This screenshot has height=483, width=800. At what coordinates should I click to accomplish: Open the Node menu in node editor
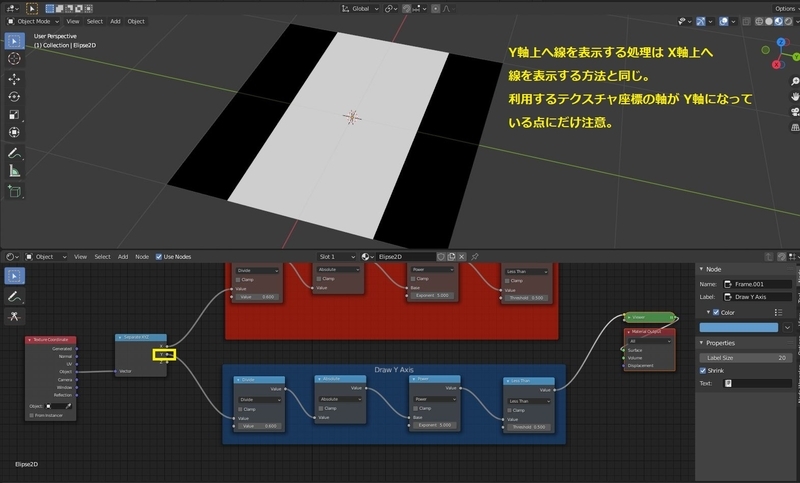click(x=142, y=257)
